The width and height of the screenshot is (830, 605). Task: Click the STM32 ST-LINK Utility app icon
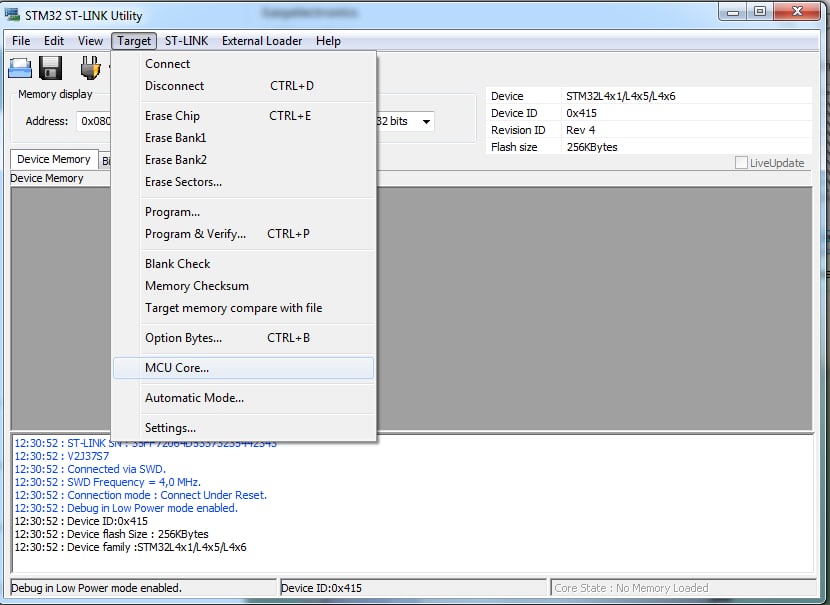(12, 14)
